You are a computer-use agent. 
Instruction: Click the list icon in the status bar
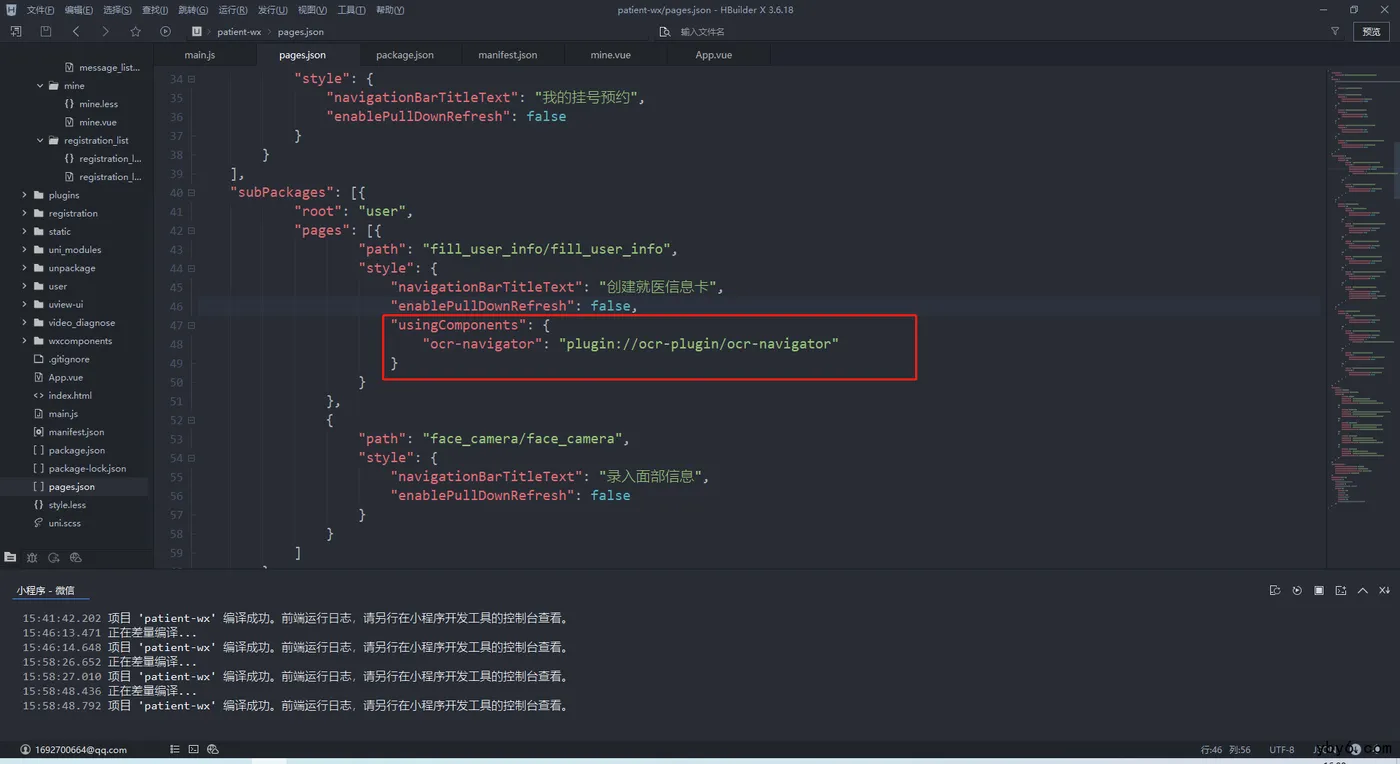coord(175,749)
